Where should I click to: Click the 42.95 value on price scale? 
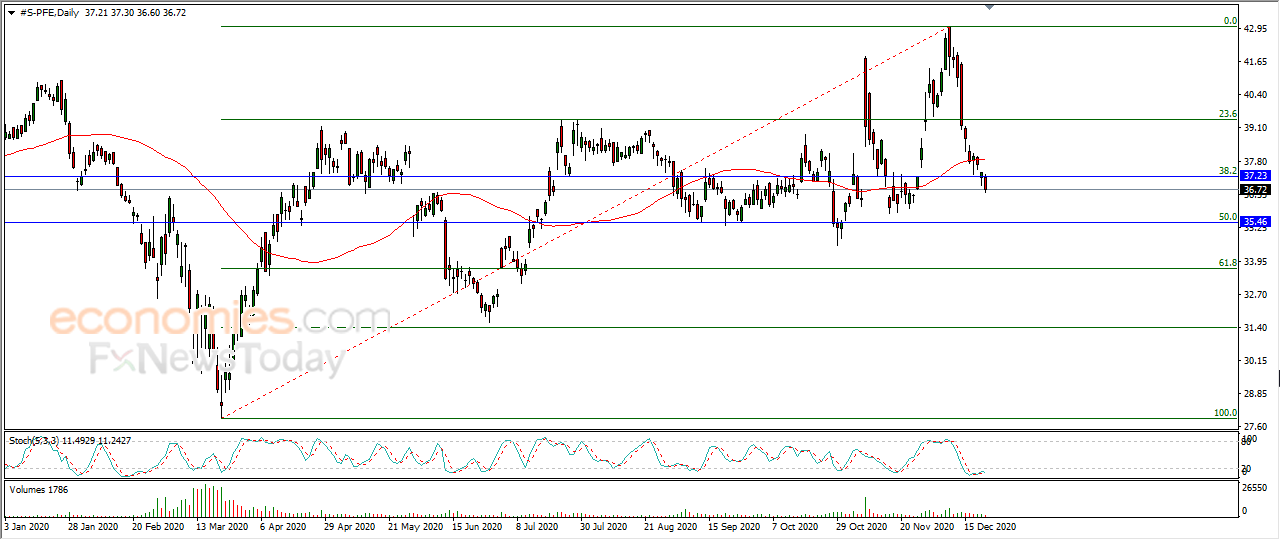pyautogui.click(x=1254, y=29)
